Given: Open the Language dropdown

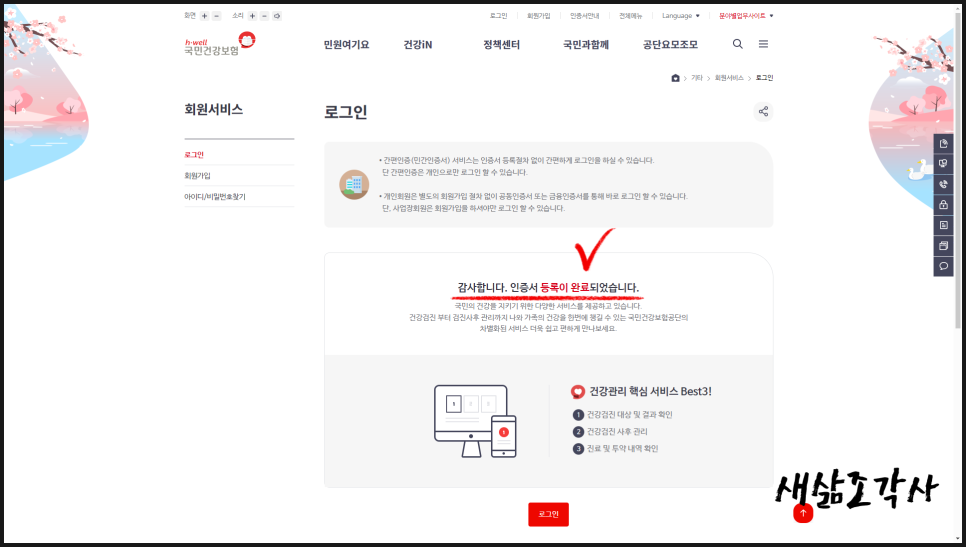Looking at the screenshot, I should pos(681,16).
